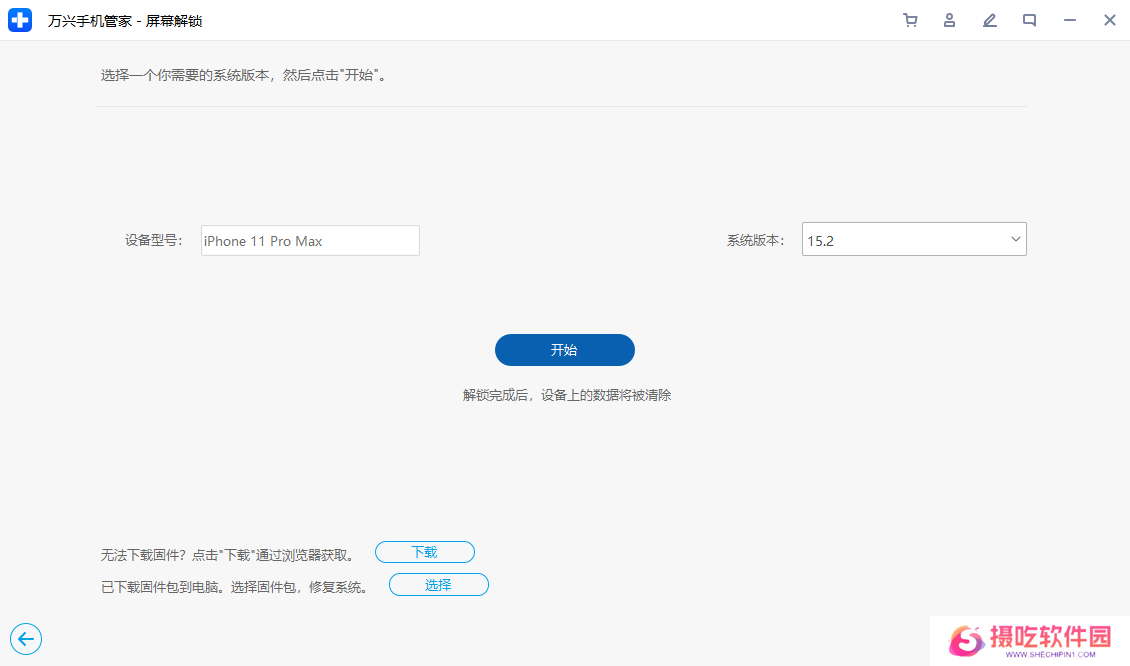This screenshot has height=666, width=1130.
Task: Click the 系统版本 label
Action: pyautogui.click(x=755, y=240)
